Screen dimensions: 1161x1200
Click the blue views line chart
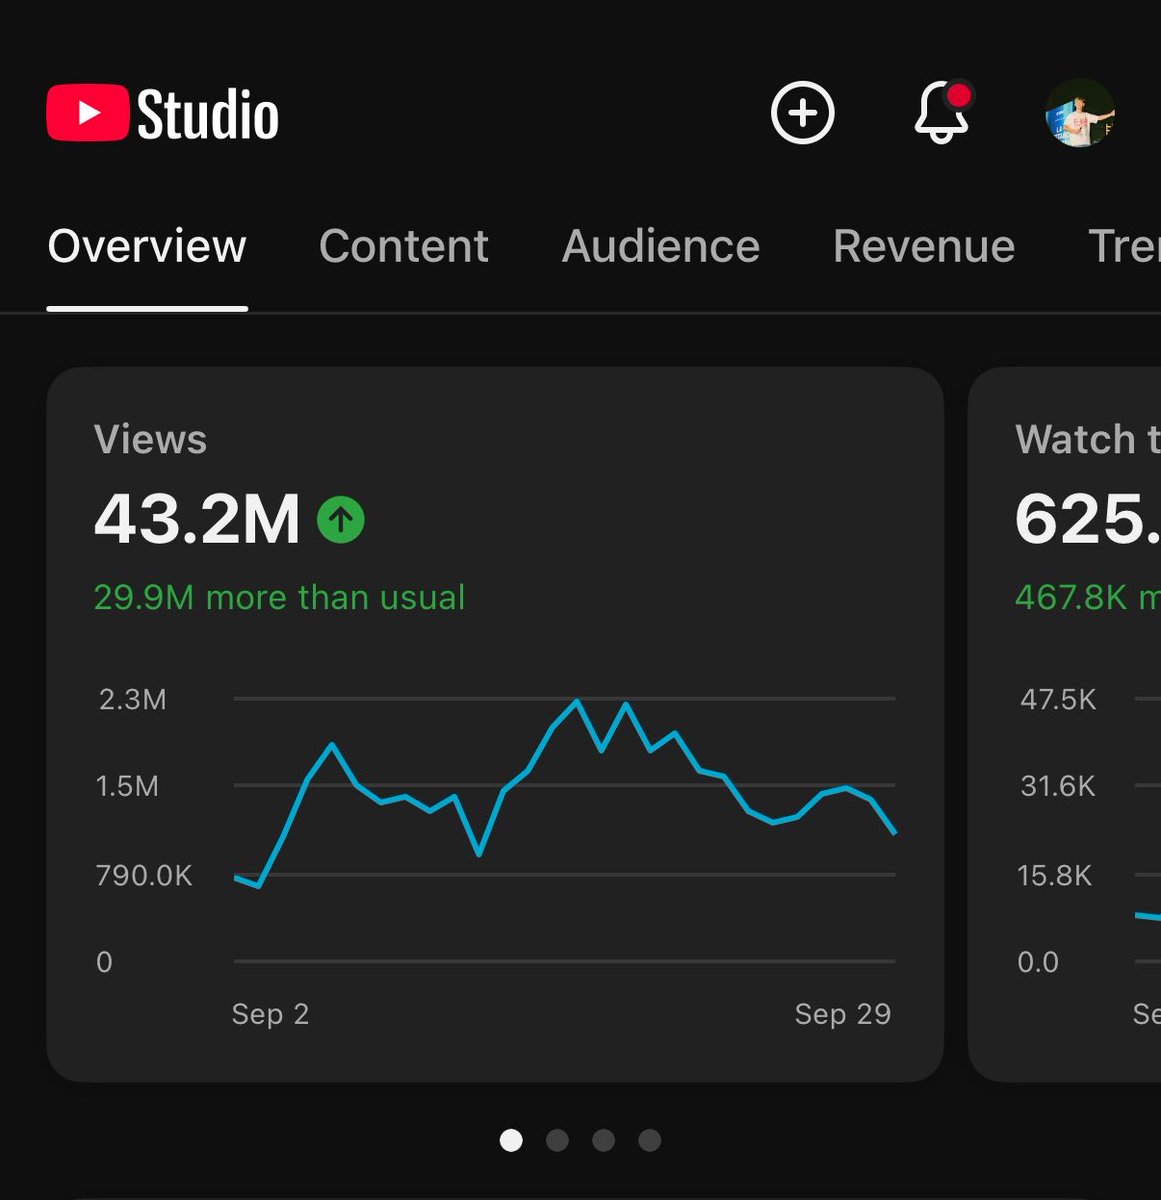point(565,793)
